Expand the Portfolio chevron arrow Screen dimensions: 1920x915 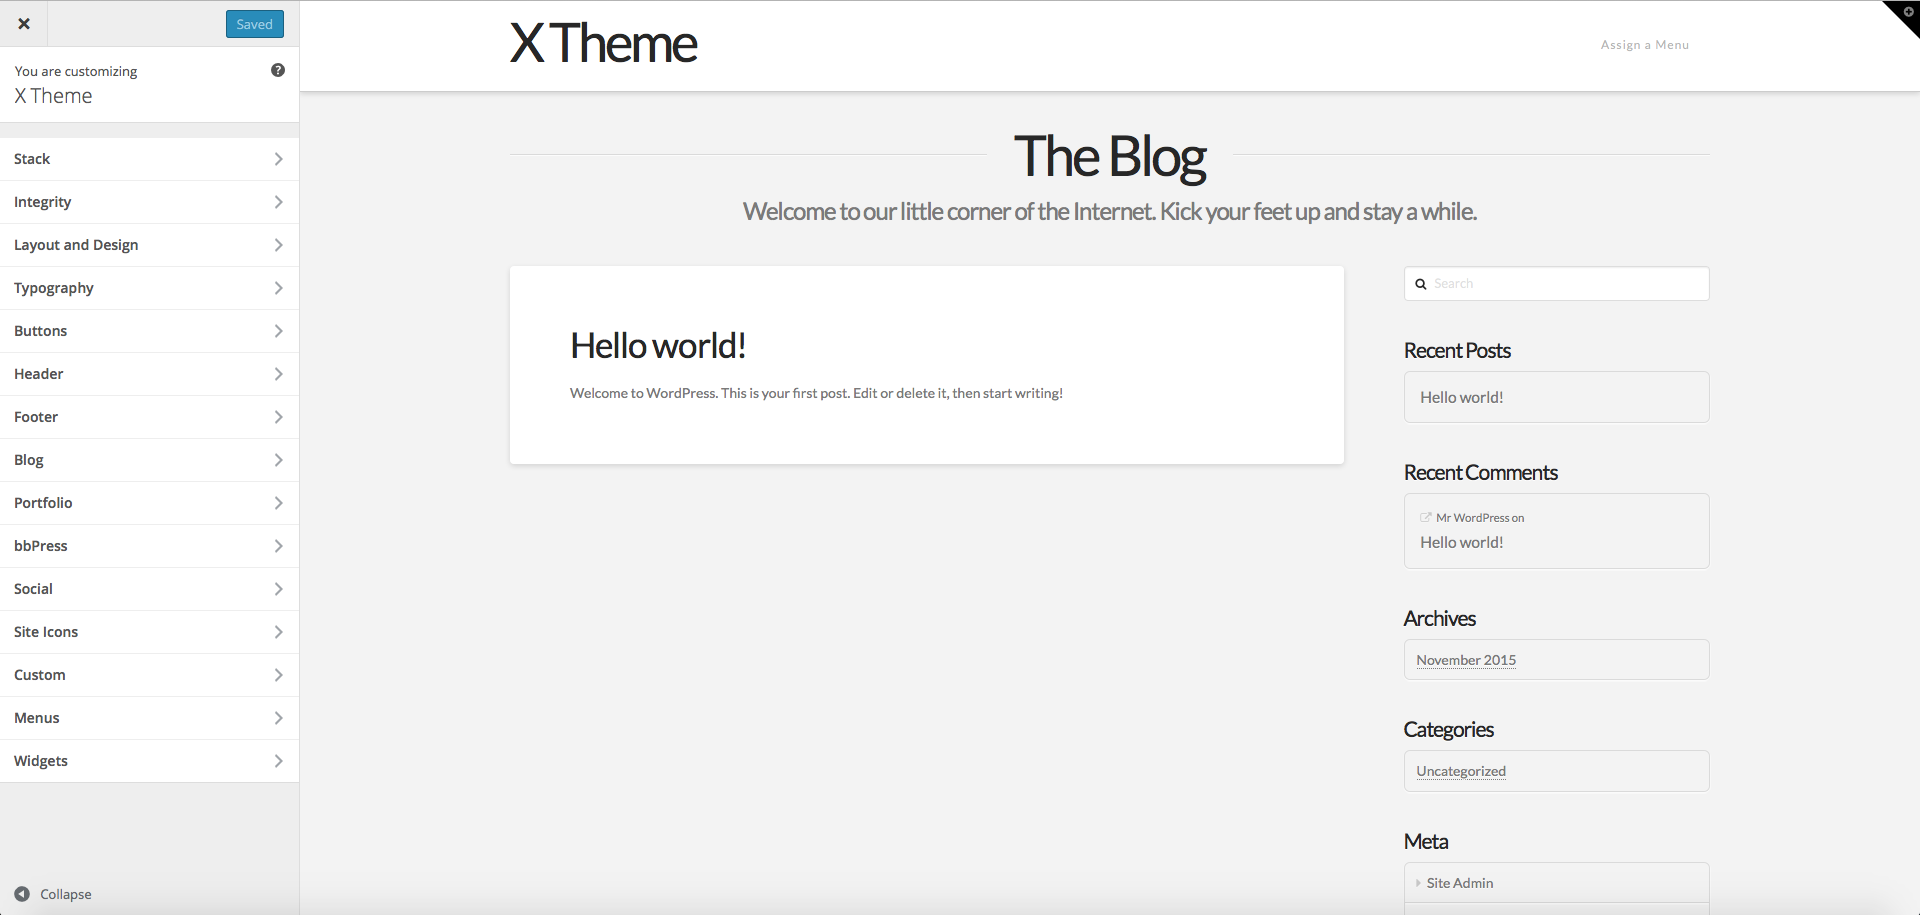point(278,503)
